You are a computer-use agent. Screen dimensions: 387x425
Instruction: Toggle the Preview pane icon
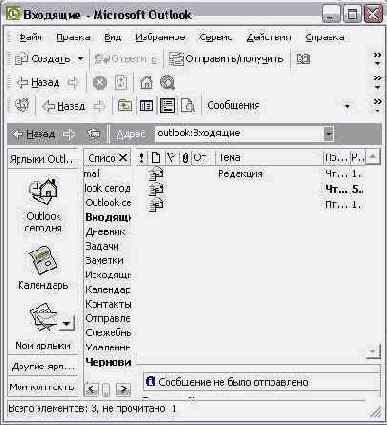pyautogui.click(x=167, y=106)
